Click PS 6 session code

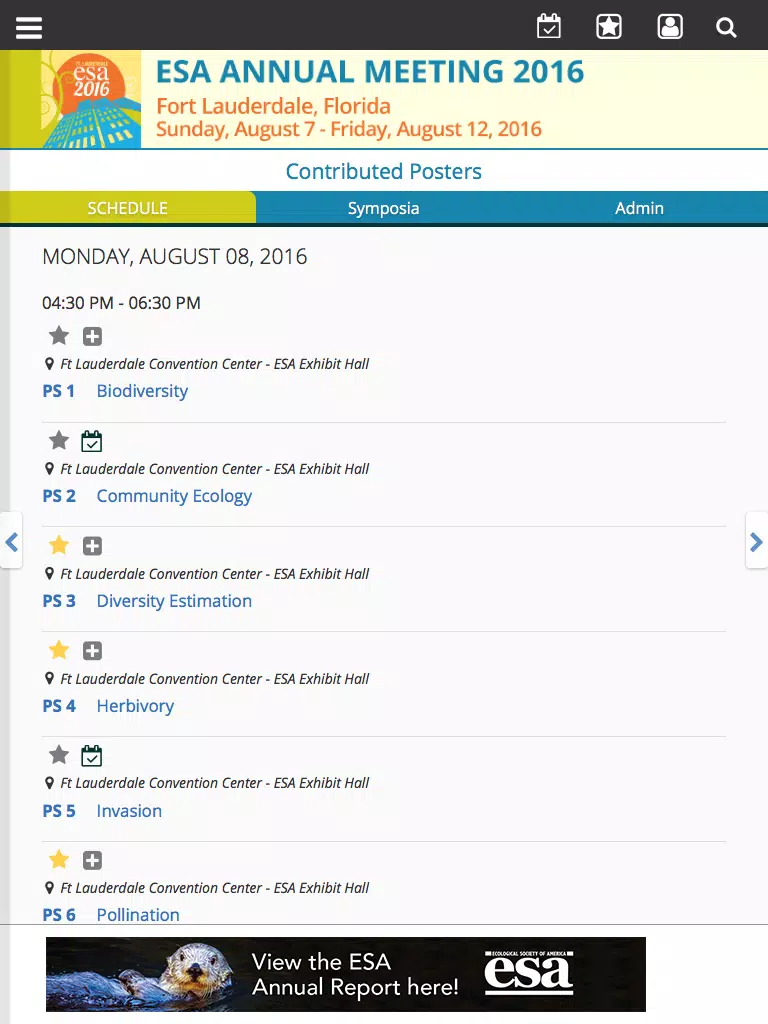tap(59, 915)
